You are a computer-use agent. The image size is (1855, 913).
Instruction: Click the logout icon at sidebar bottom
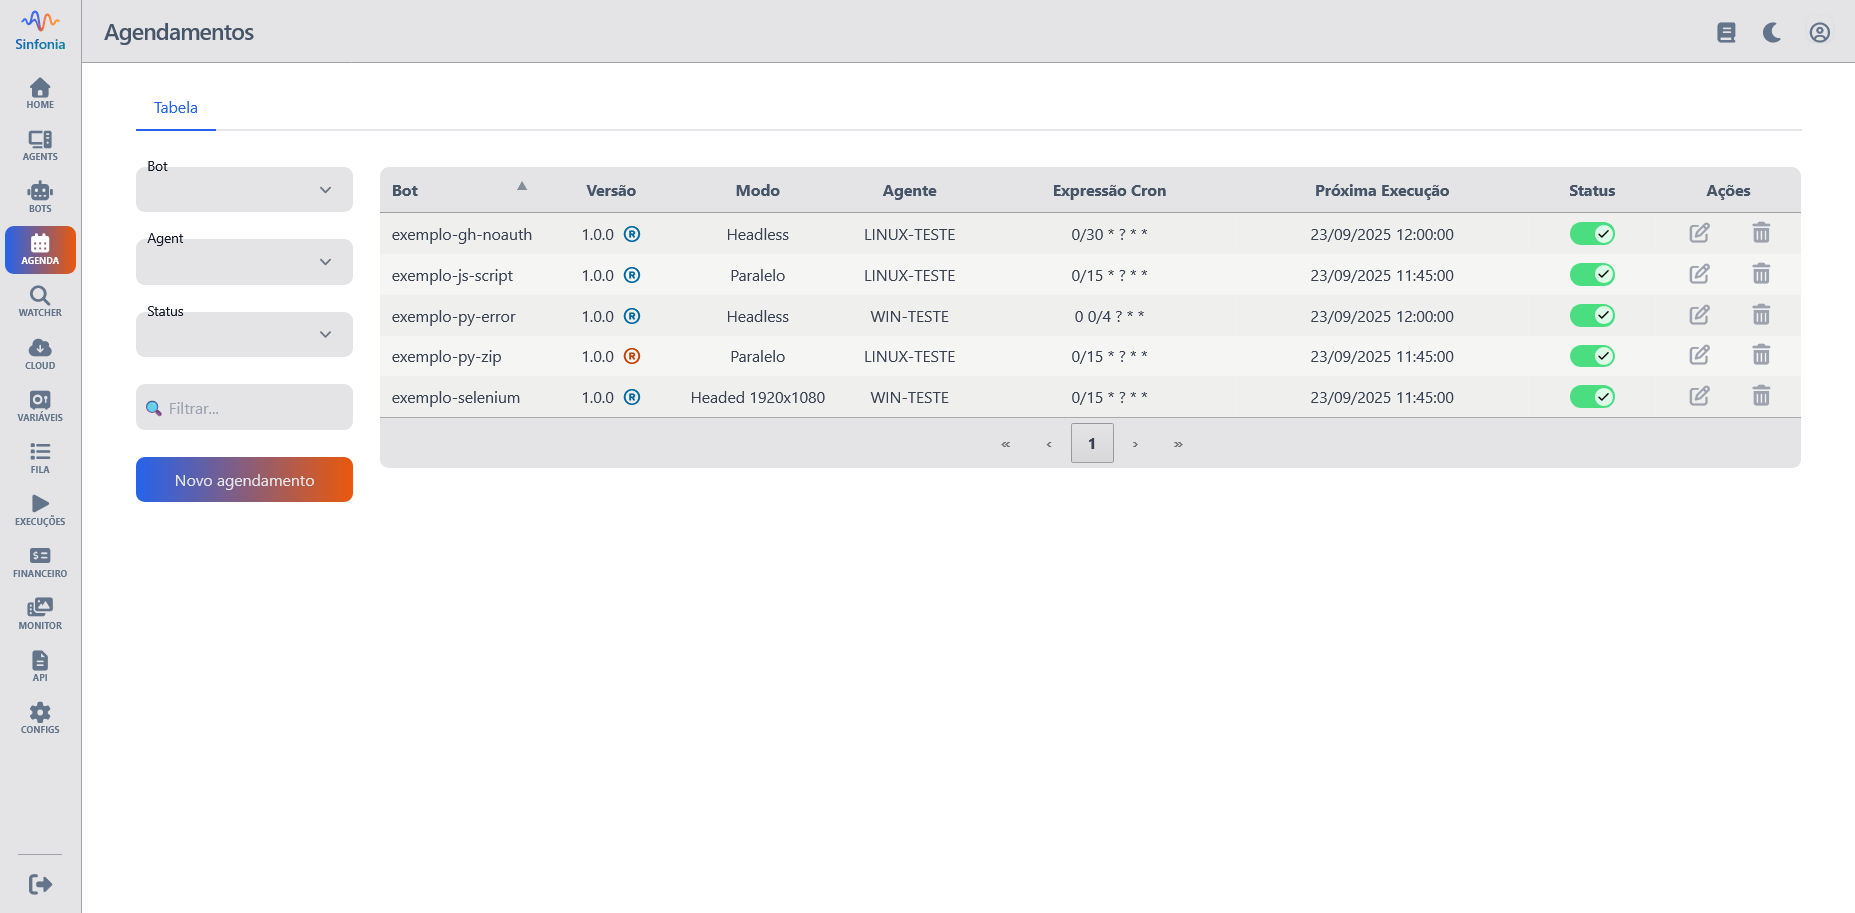(x=40, y=884)
